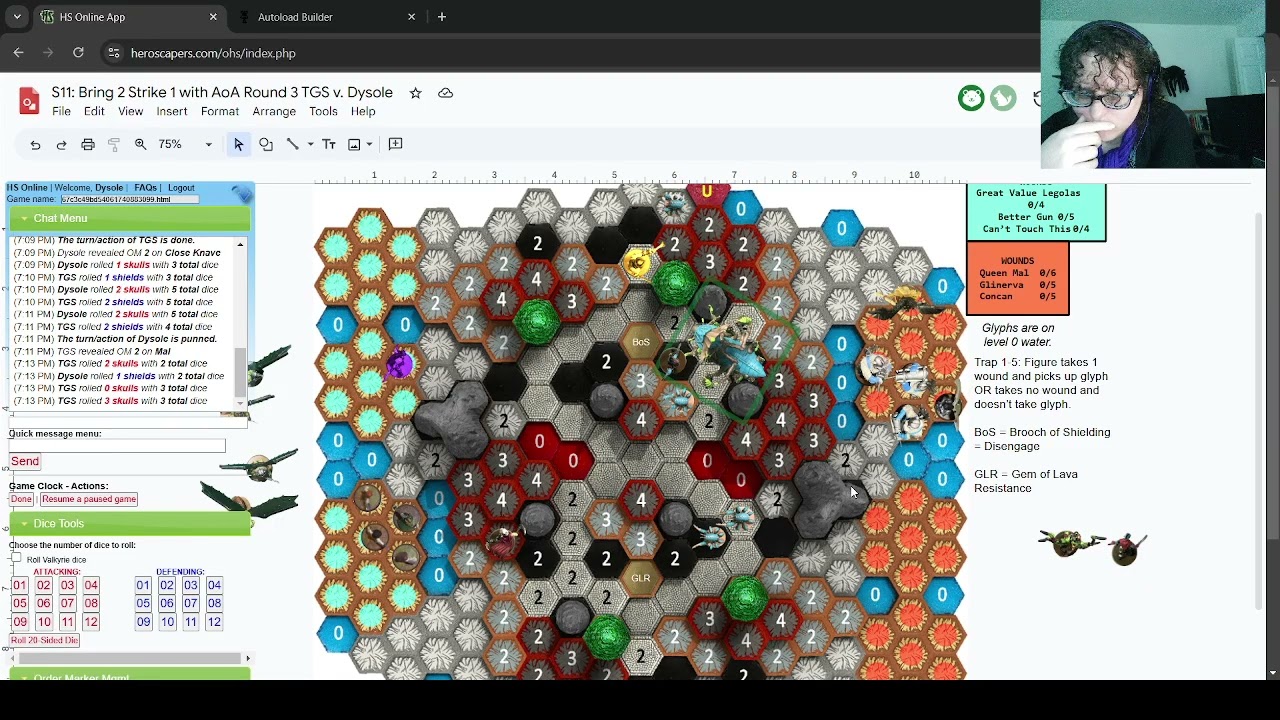The width and height of the screenshot is (1280, 720).
Task: Click the second green collaborator avatar
Action: [x=1003, y=98]
